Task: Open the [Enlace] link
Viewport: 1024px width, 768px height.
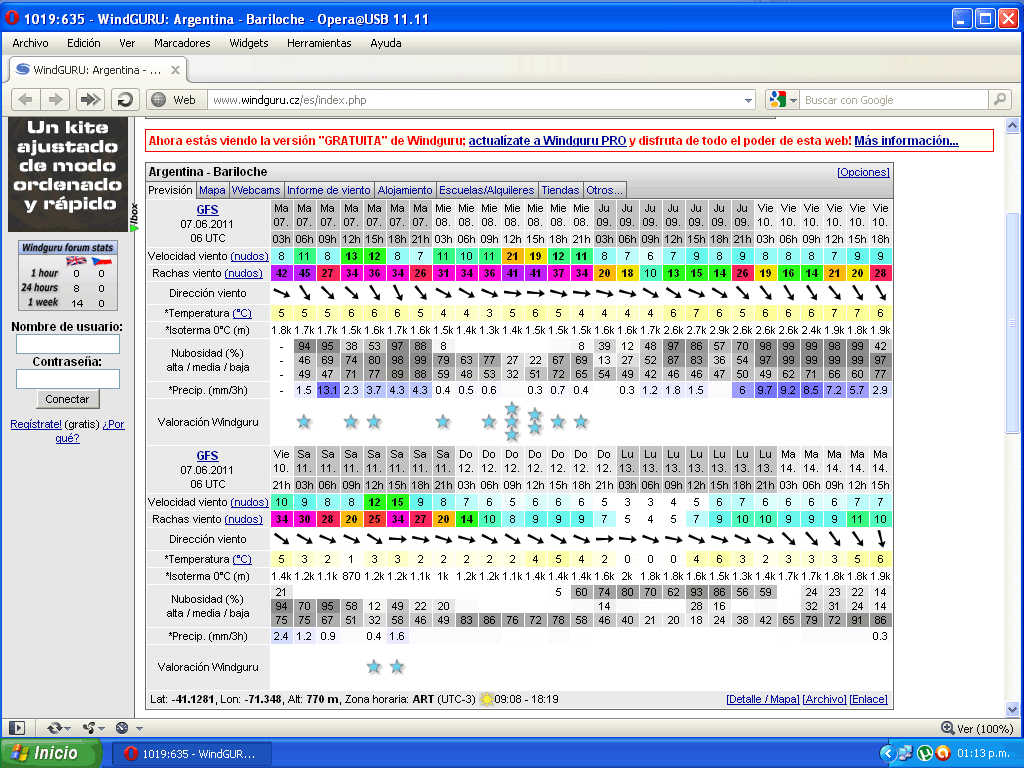Action: [x=869, y=699]
